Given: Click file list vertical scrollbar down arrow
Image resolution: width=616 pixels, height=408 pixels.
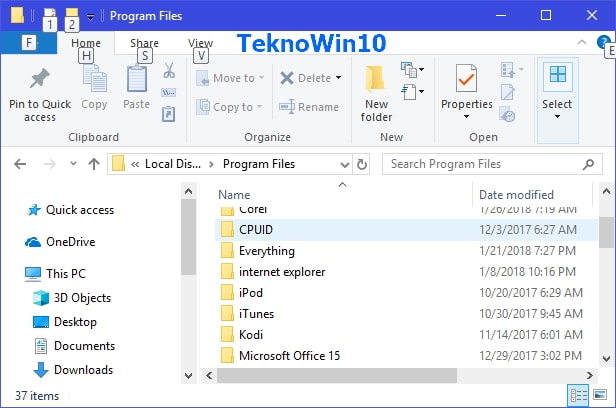Looking at the screenshot, I should coord(606,358).
